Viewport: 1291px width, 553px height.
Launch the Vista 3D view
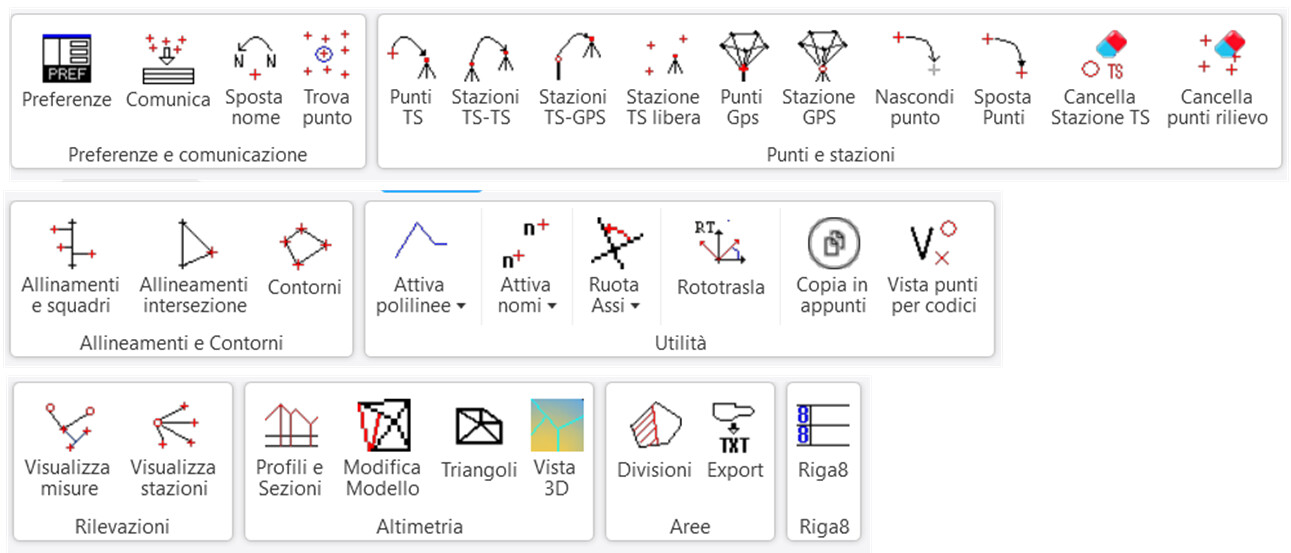pos(554,426)
